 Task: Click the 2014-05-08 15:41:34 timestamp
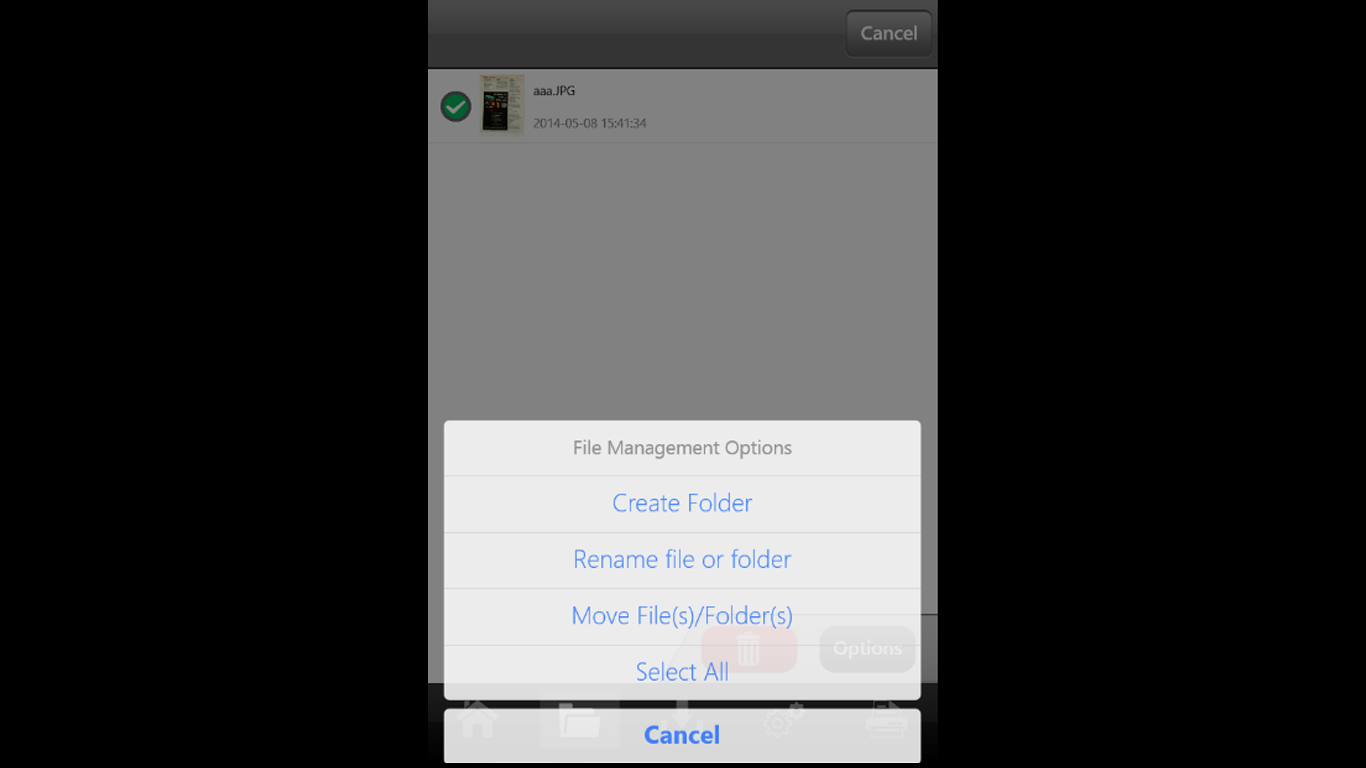click(x=589, y=124)
